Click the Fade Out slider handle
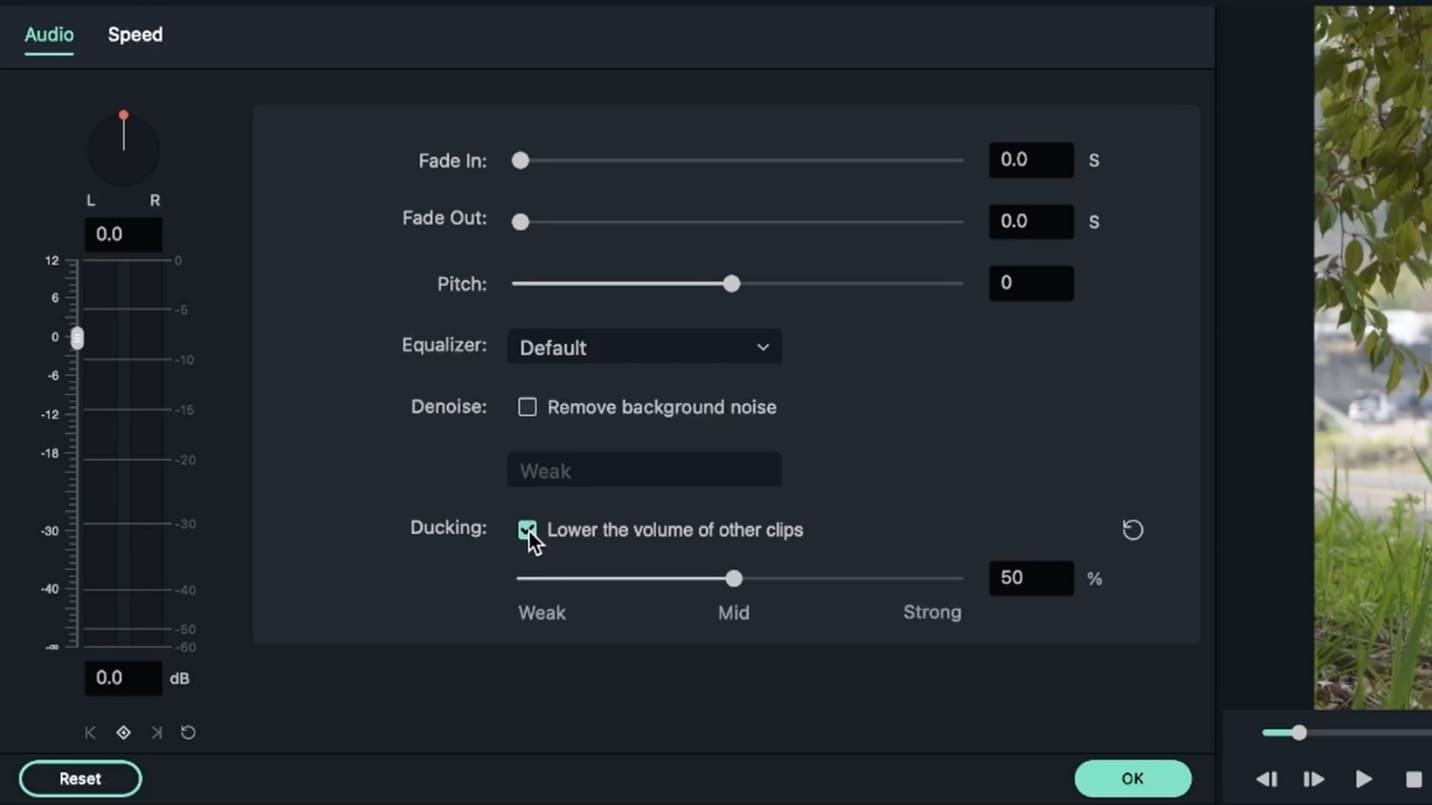Image resolution: width=1432 pixels, height=805 pixels. tap(520, 222)
